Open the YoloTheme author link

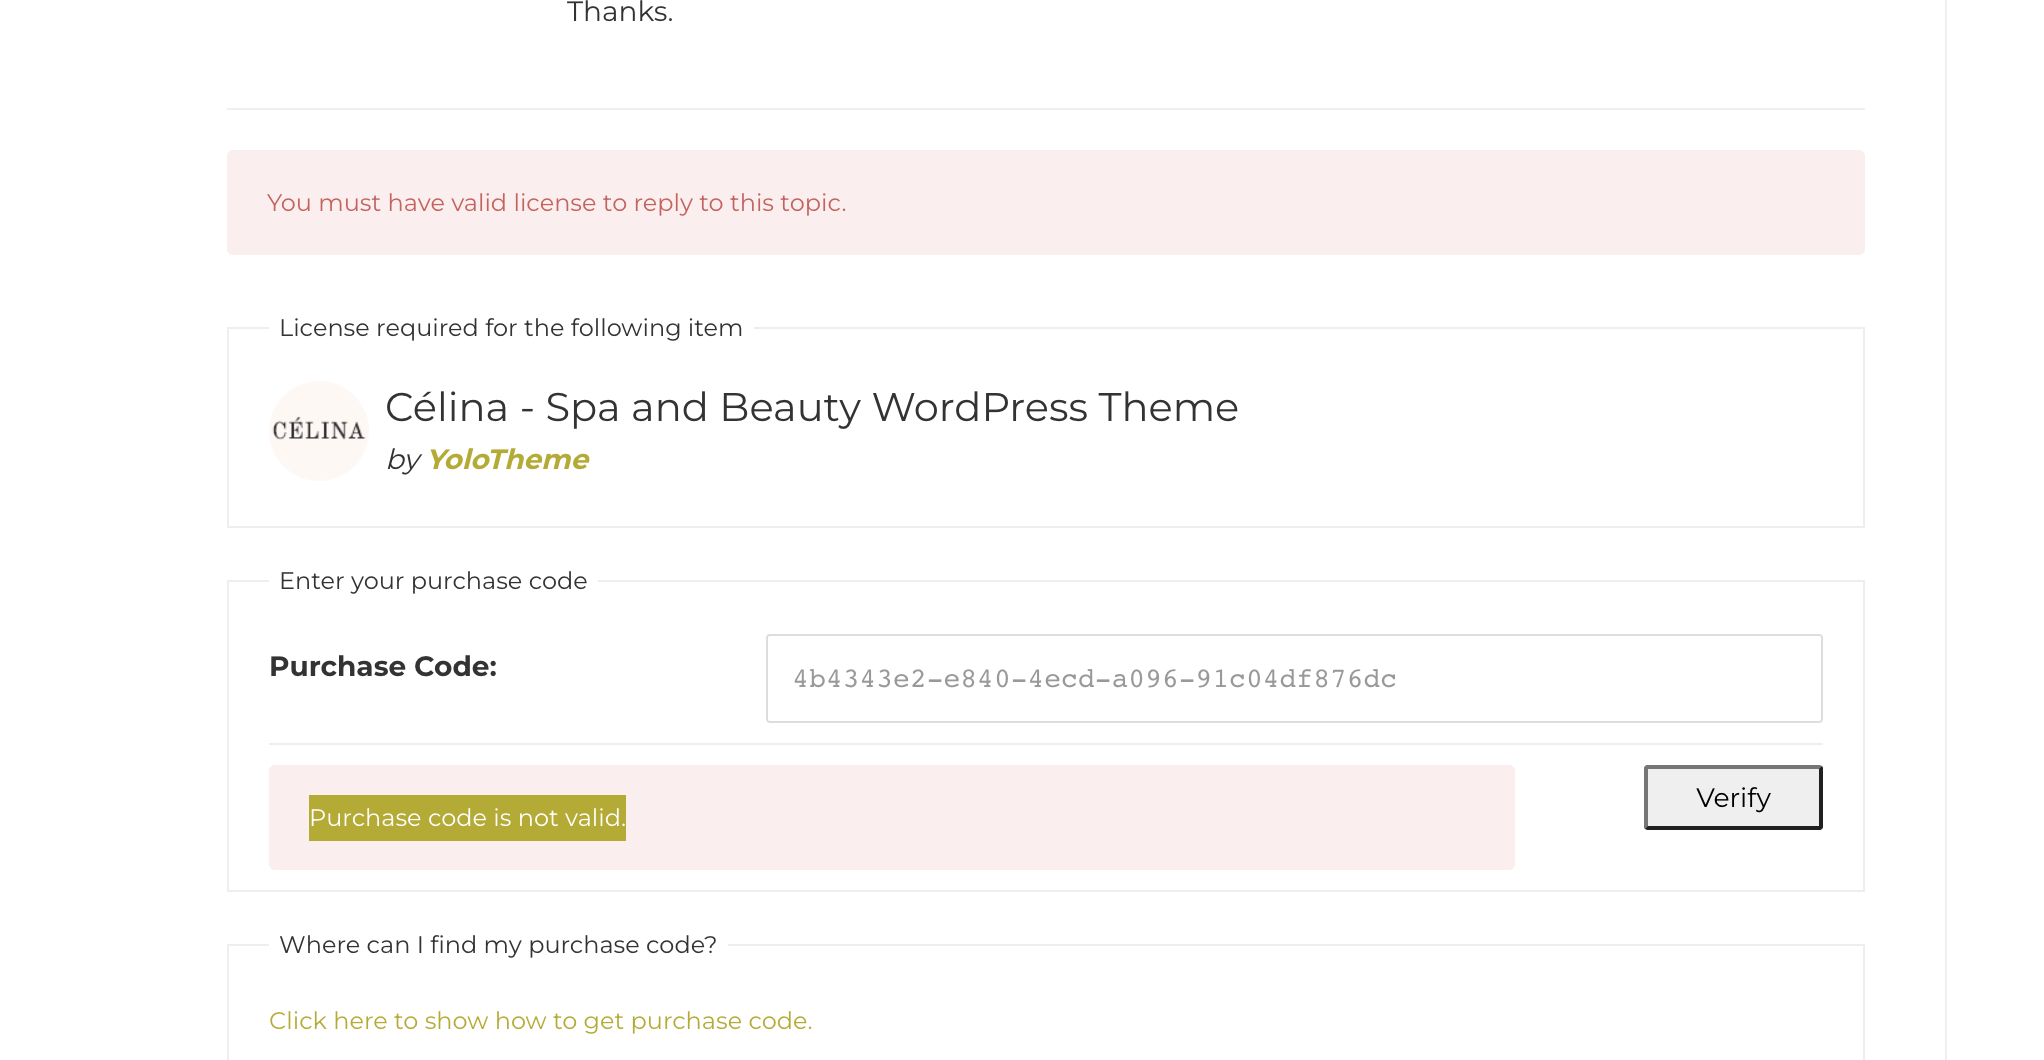click(x=508, y=459)
